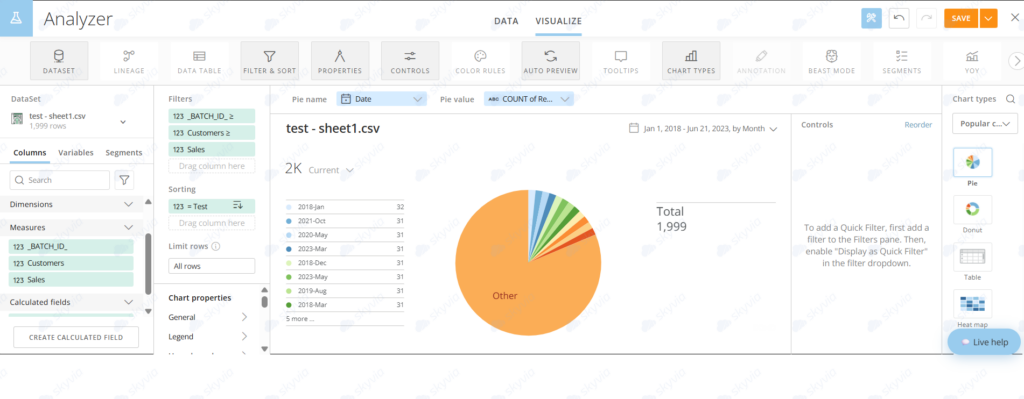Click the 2018-Jan legend color dot
1024x399 pixels.
pyautogui.click(x=289, y=206)
